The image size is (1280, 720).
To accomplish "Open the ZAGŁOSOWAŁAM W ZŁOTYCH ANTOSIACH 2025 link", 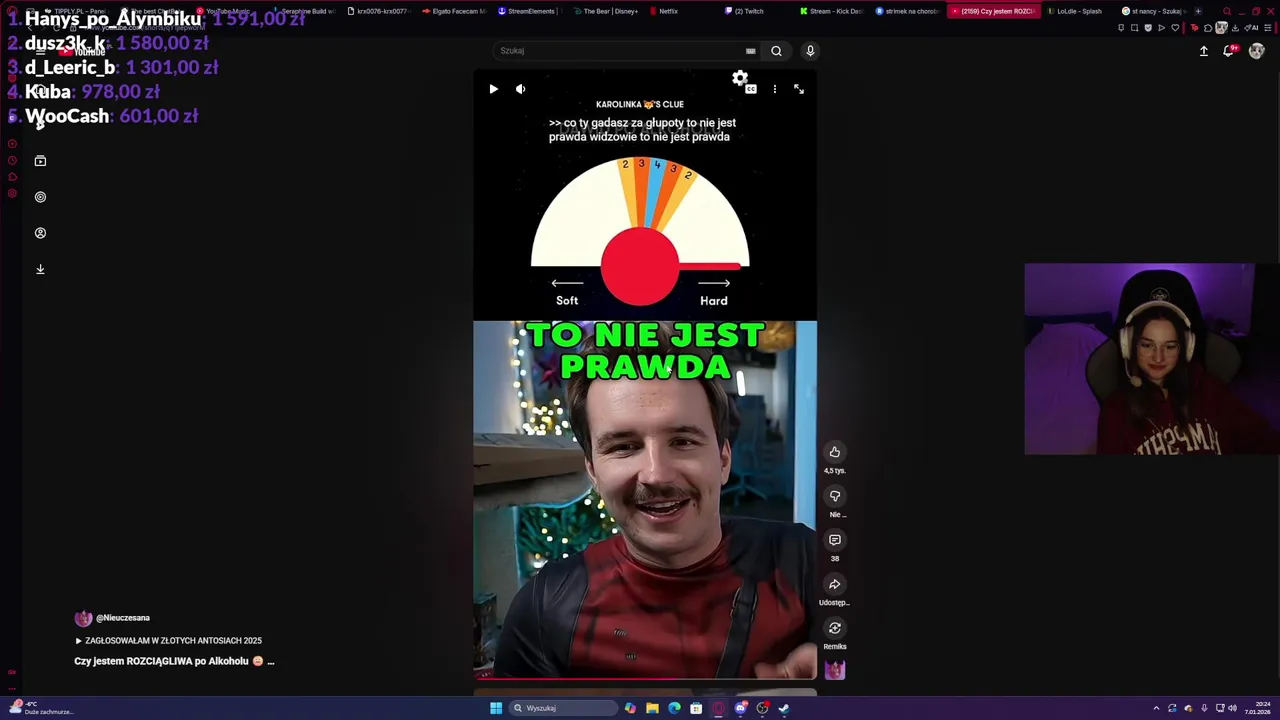I will (168, 641).
